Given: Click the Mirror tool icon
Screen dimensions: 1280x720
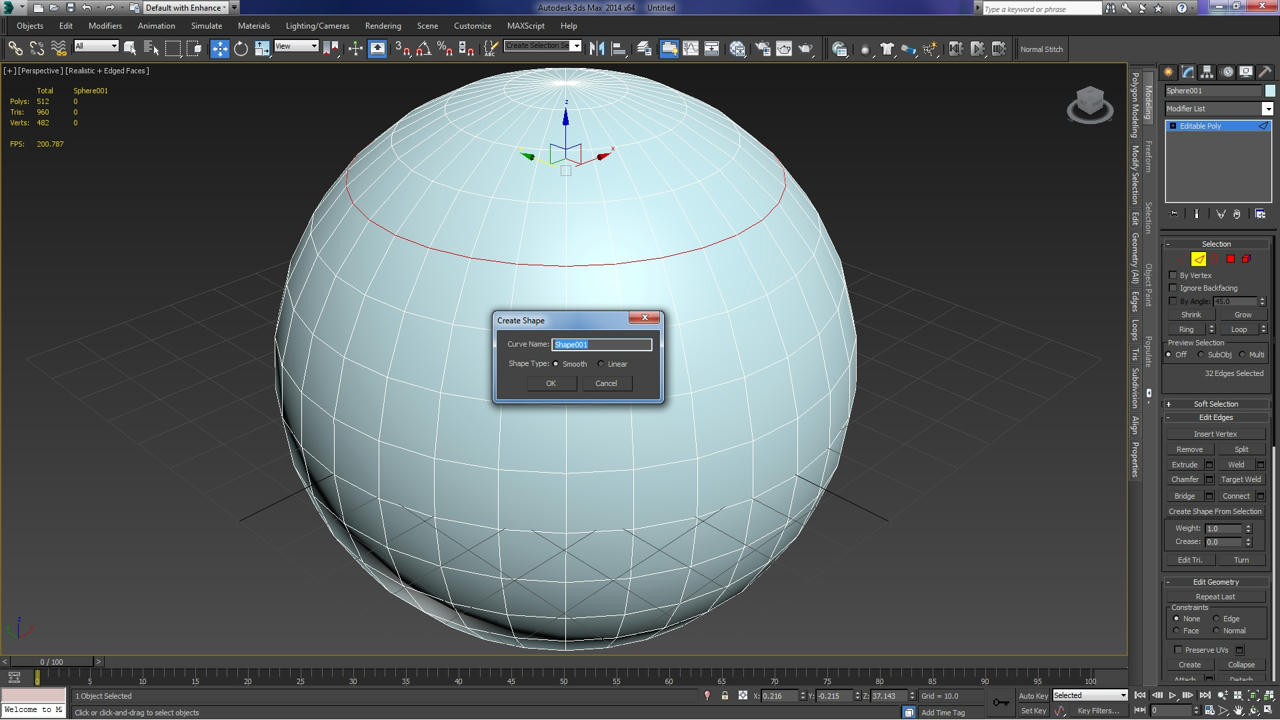Looking at the screenshot, I should click(597, 48).
